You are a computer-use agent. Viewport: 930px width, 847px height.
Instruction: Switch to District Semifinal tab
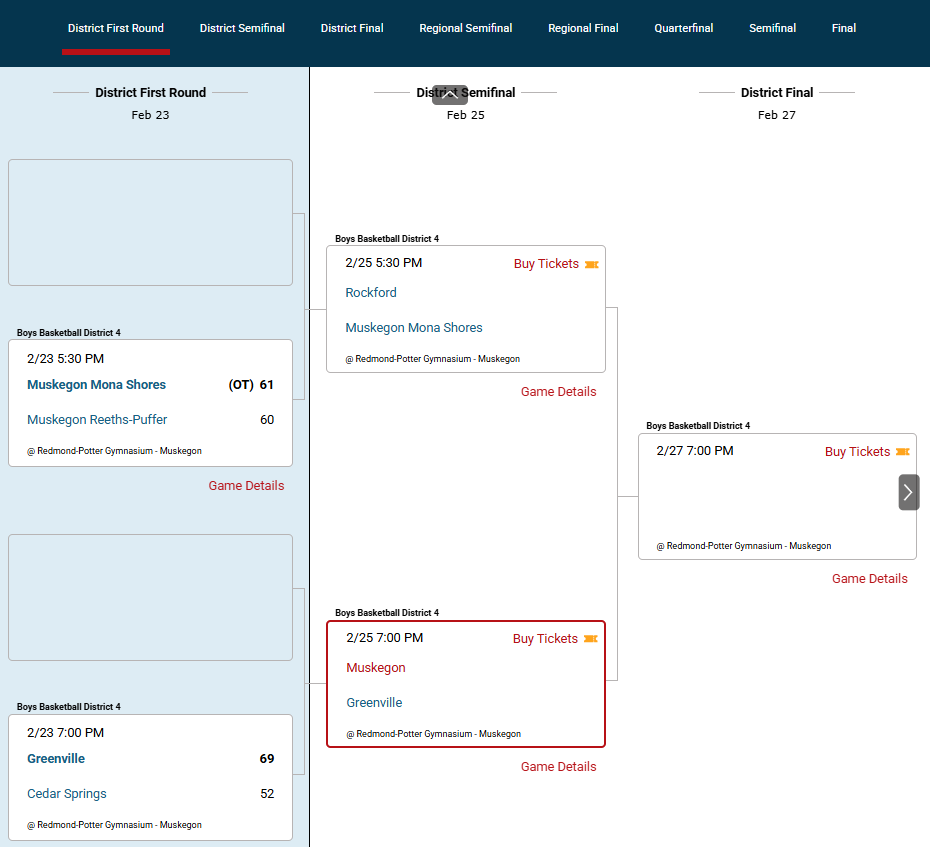242,28
